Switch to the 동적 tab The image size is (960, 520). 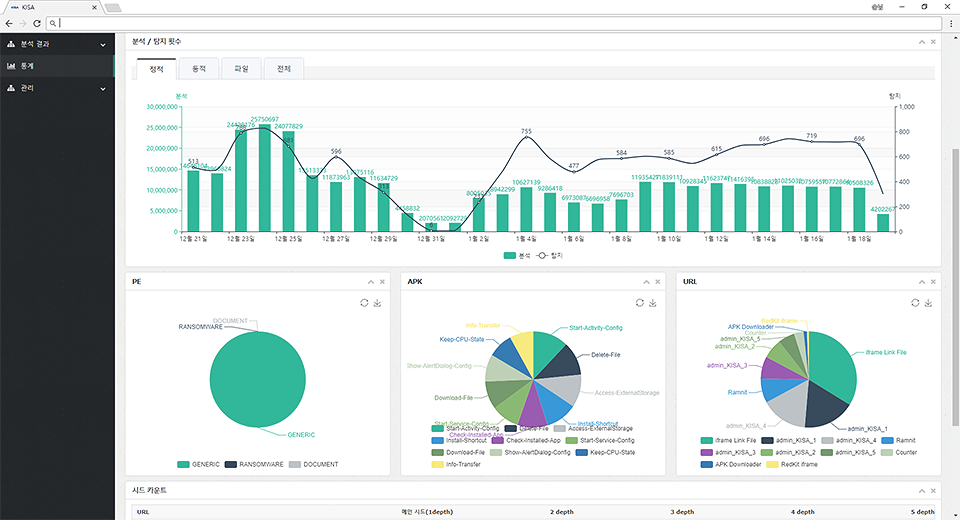point(199,68)
